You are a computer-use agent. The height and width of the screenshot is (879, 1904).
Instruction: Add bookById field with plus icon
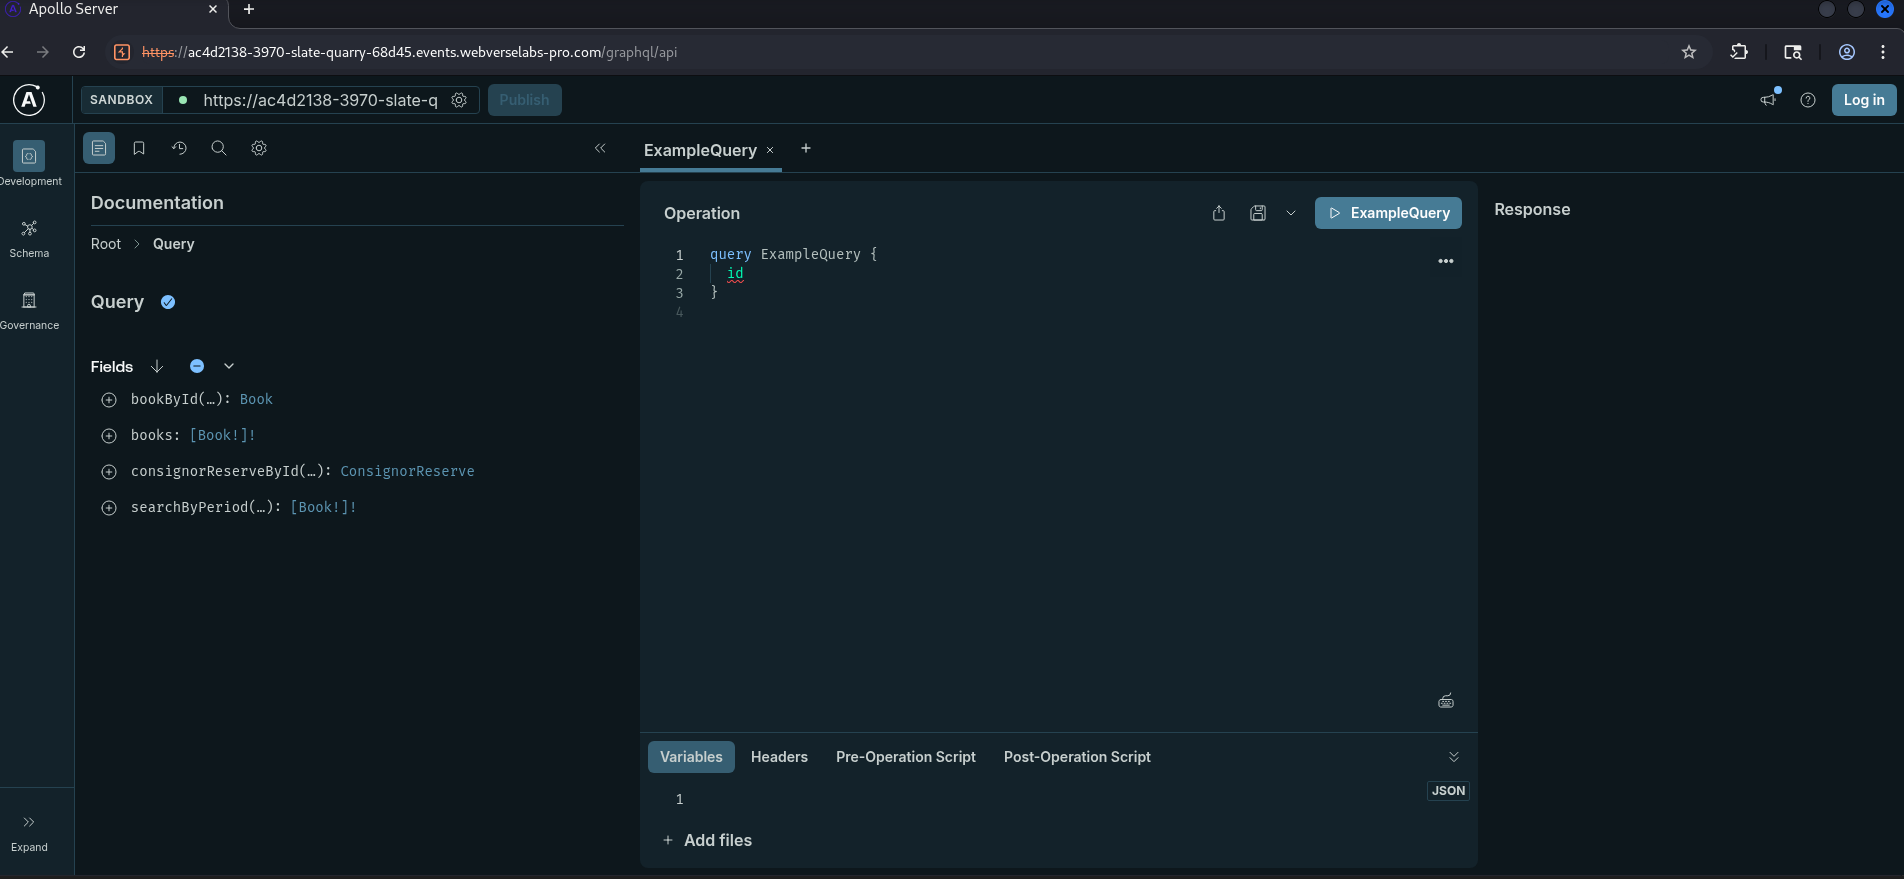tap(109, 400)
